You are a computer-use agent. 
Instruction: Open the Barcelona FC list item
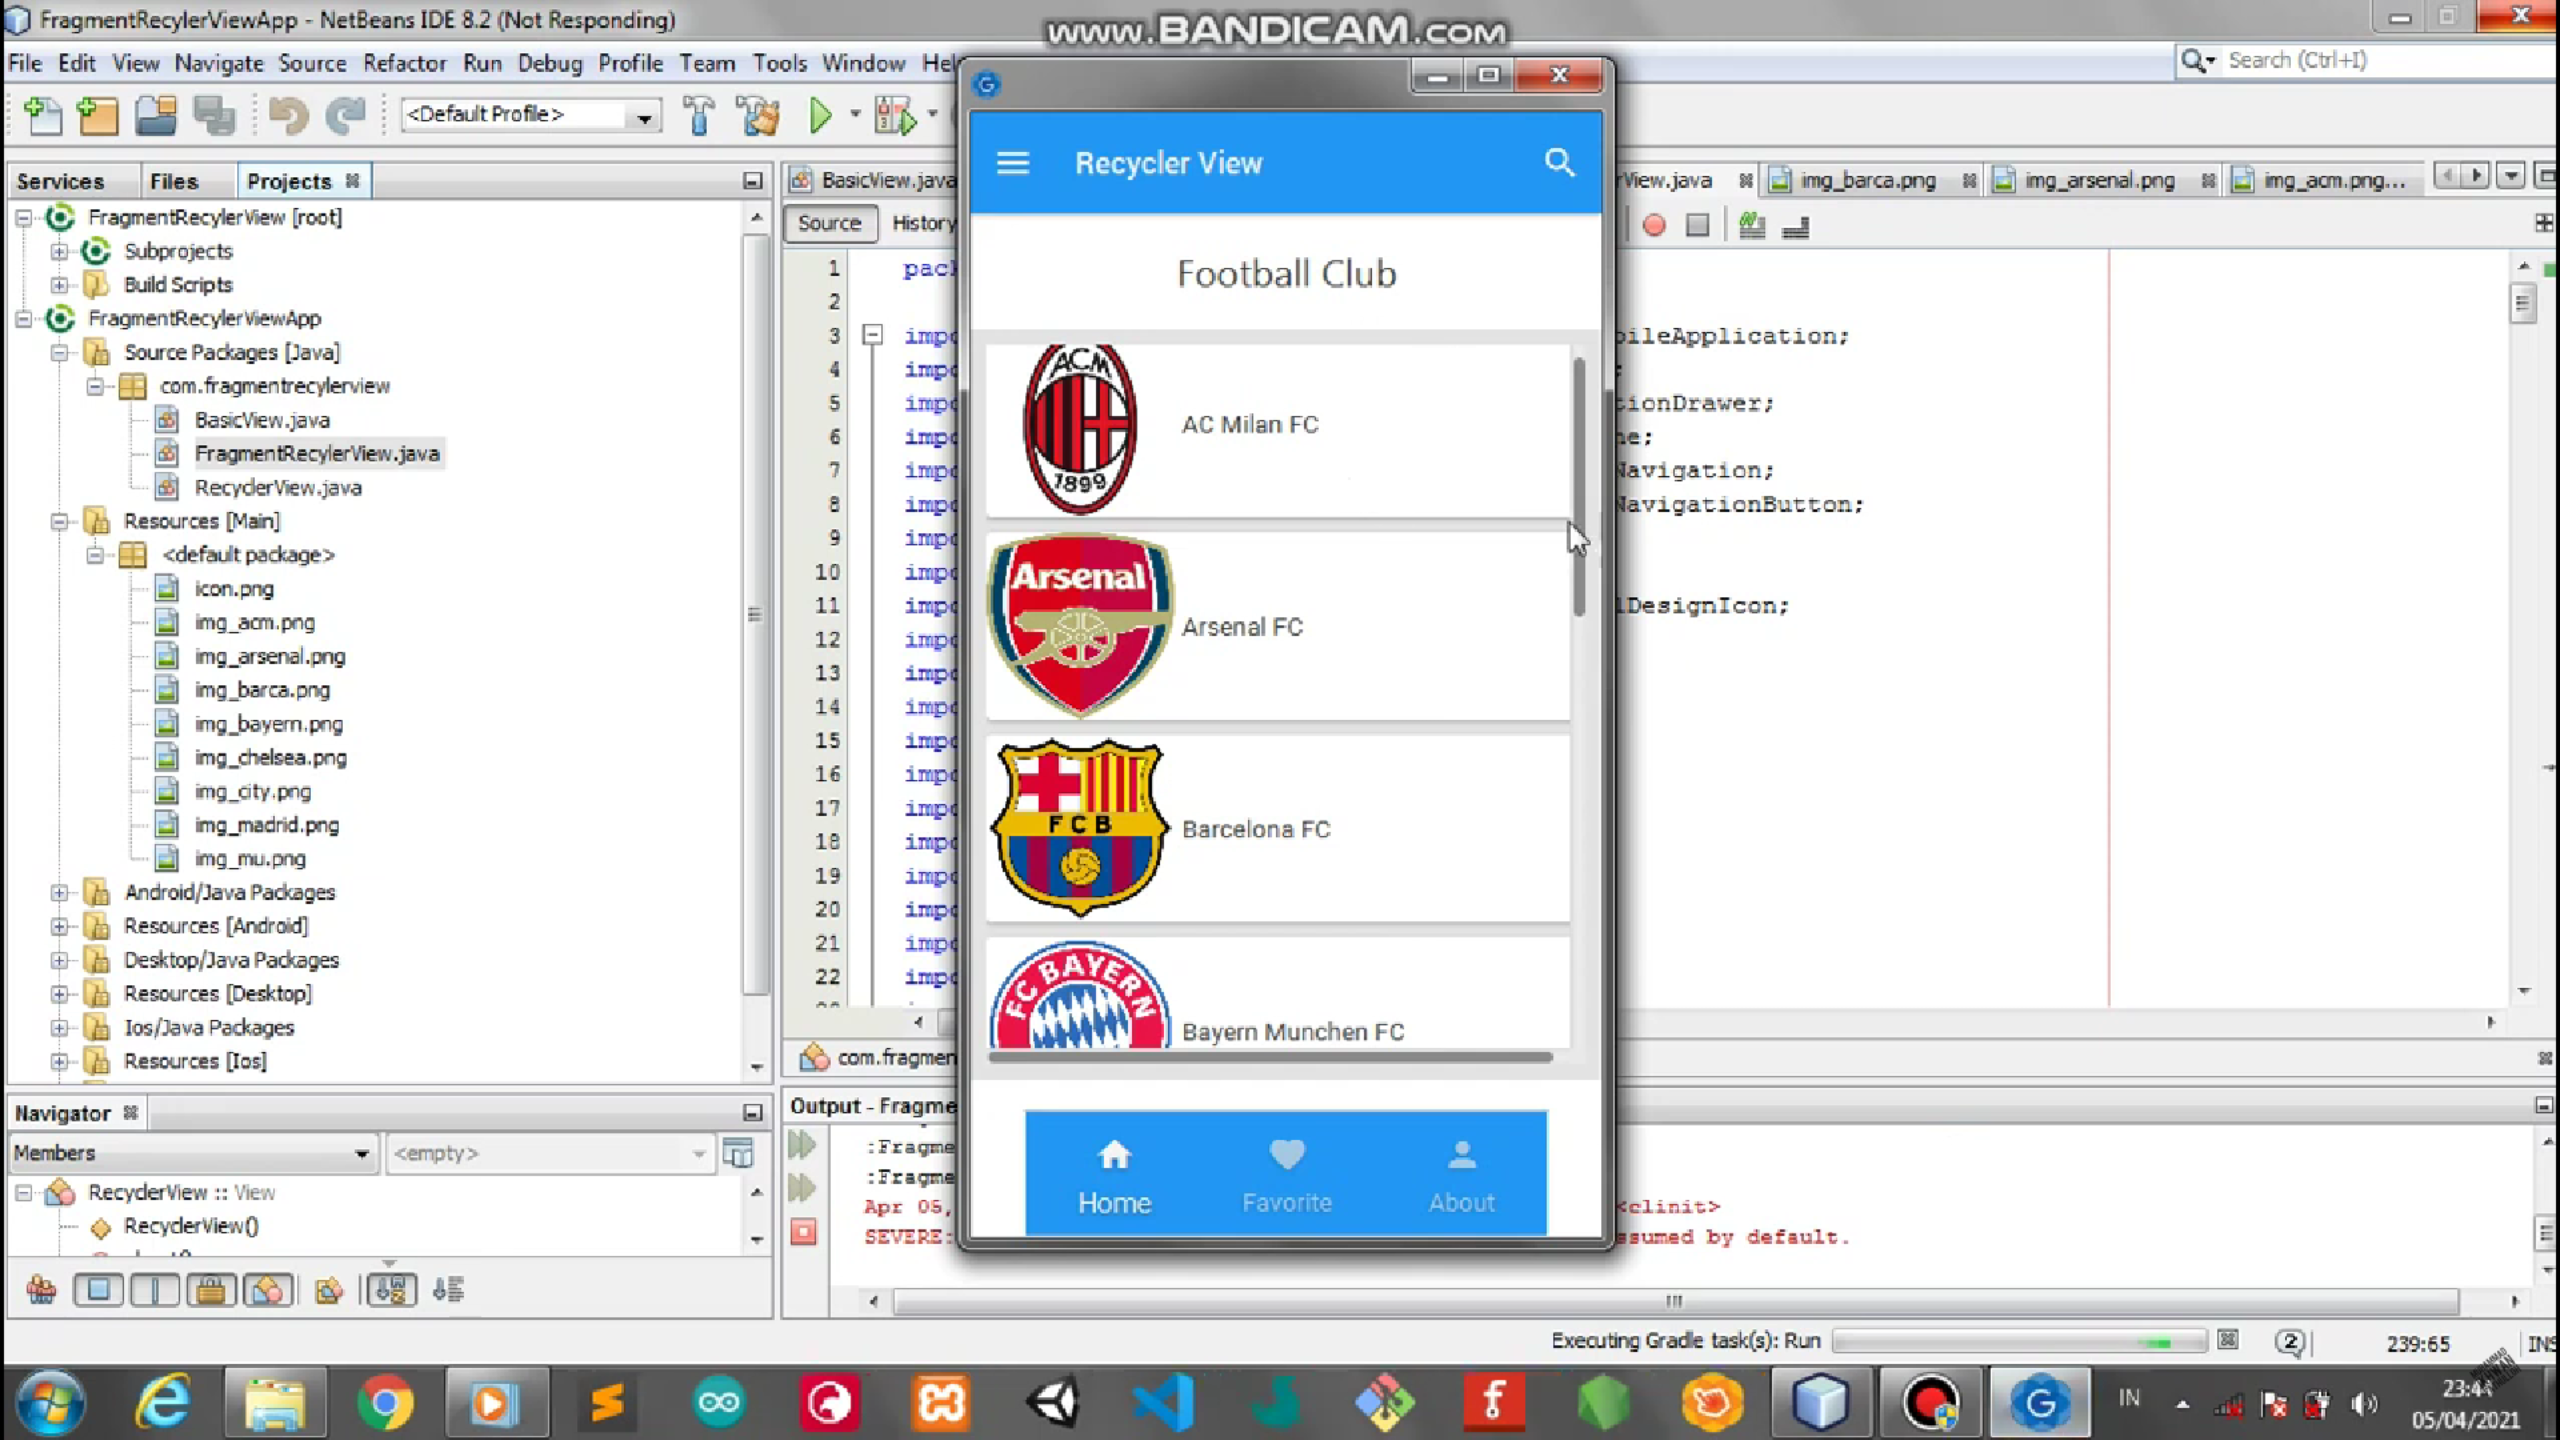pyautogui.click(x=1277, y=828)
